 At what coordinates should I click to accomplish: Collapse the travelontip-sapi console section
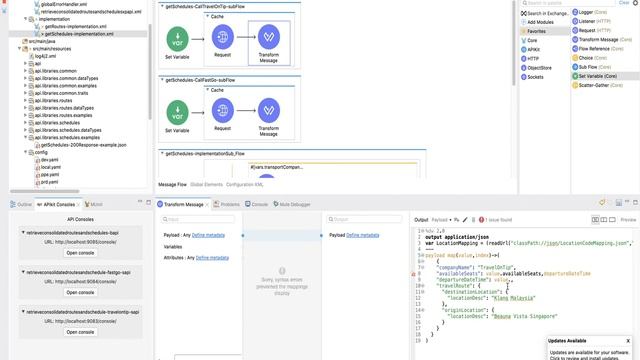[23, 311]
